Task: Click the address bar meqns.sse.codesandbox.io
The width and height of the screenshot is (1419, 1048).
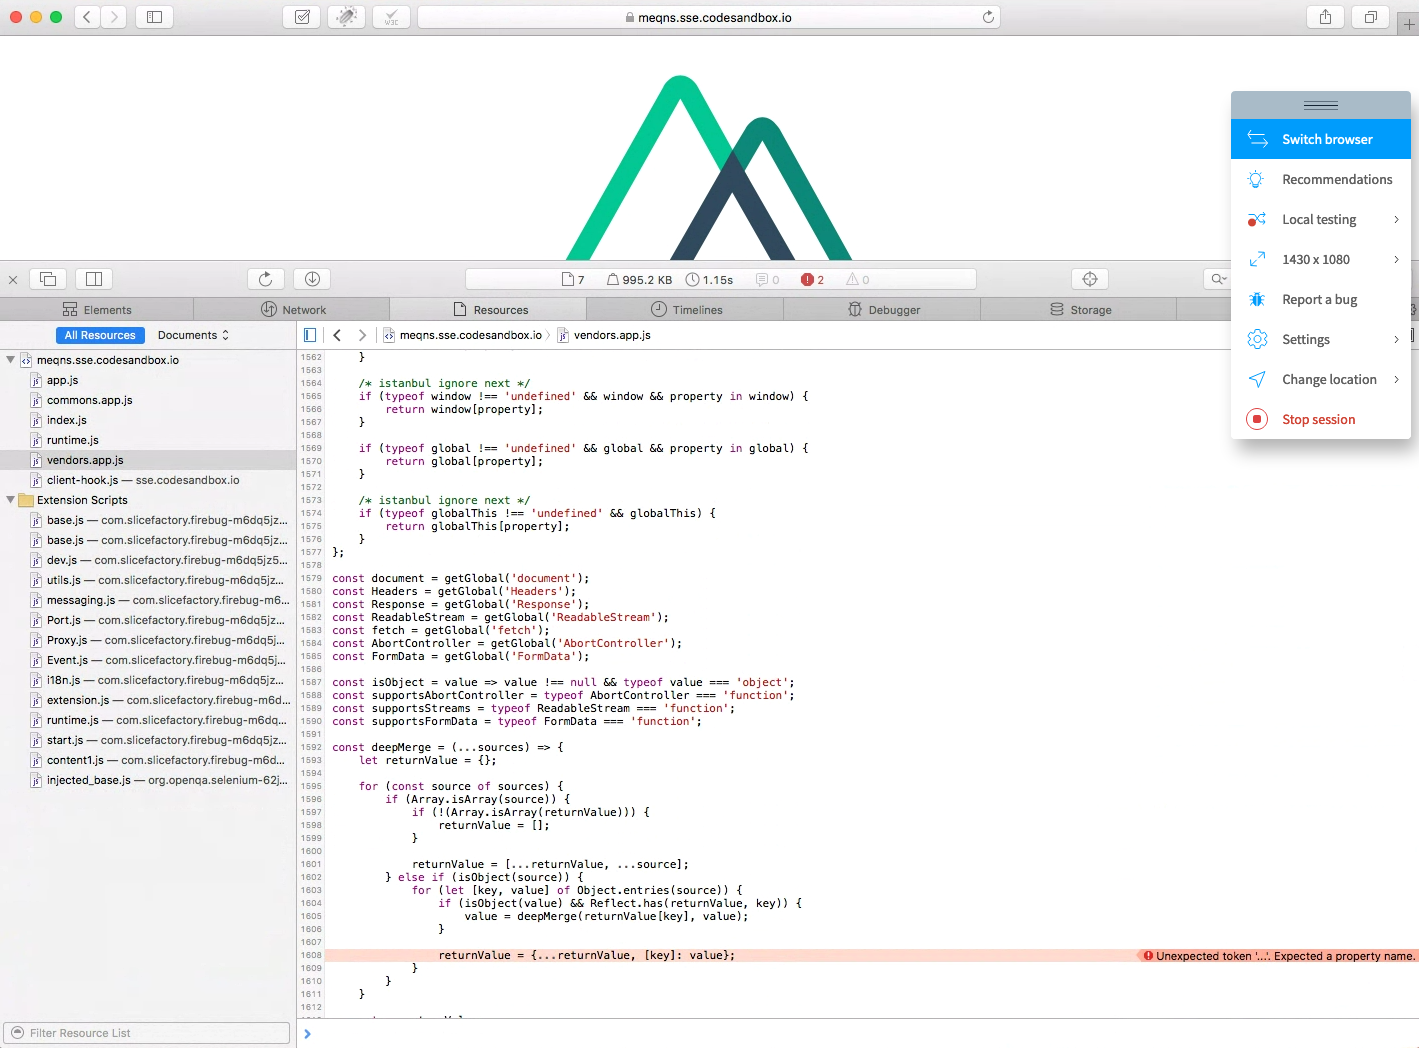Action: 708,17
